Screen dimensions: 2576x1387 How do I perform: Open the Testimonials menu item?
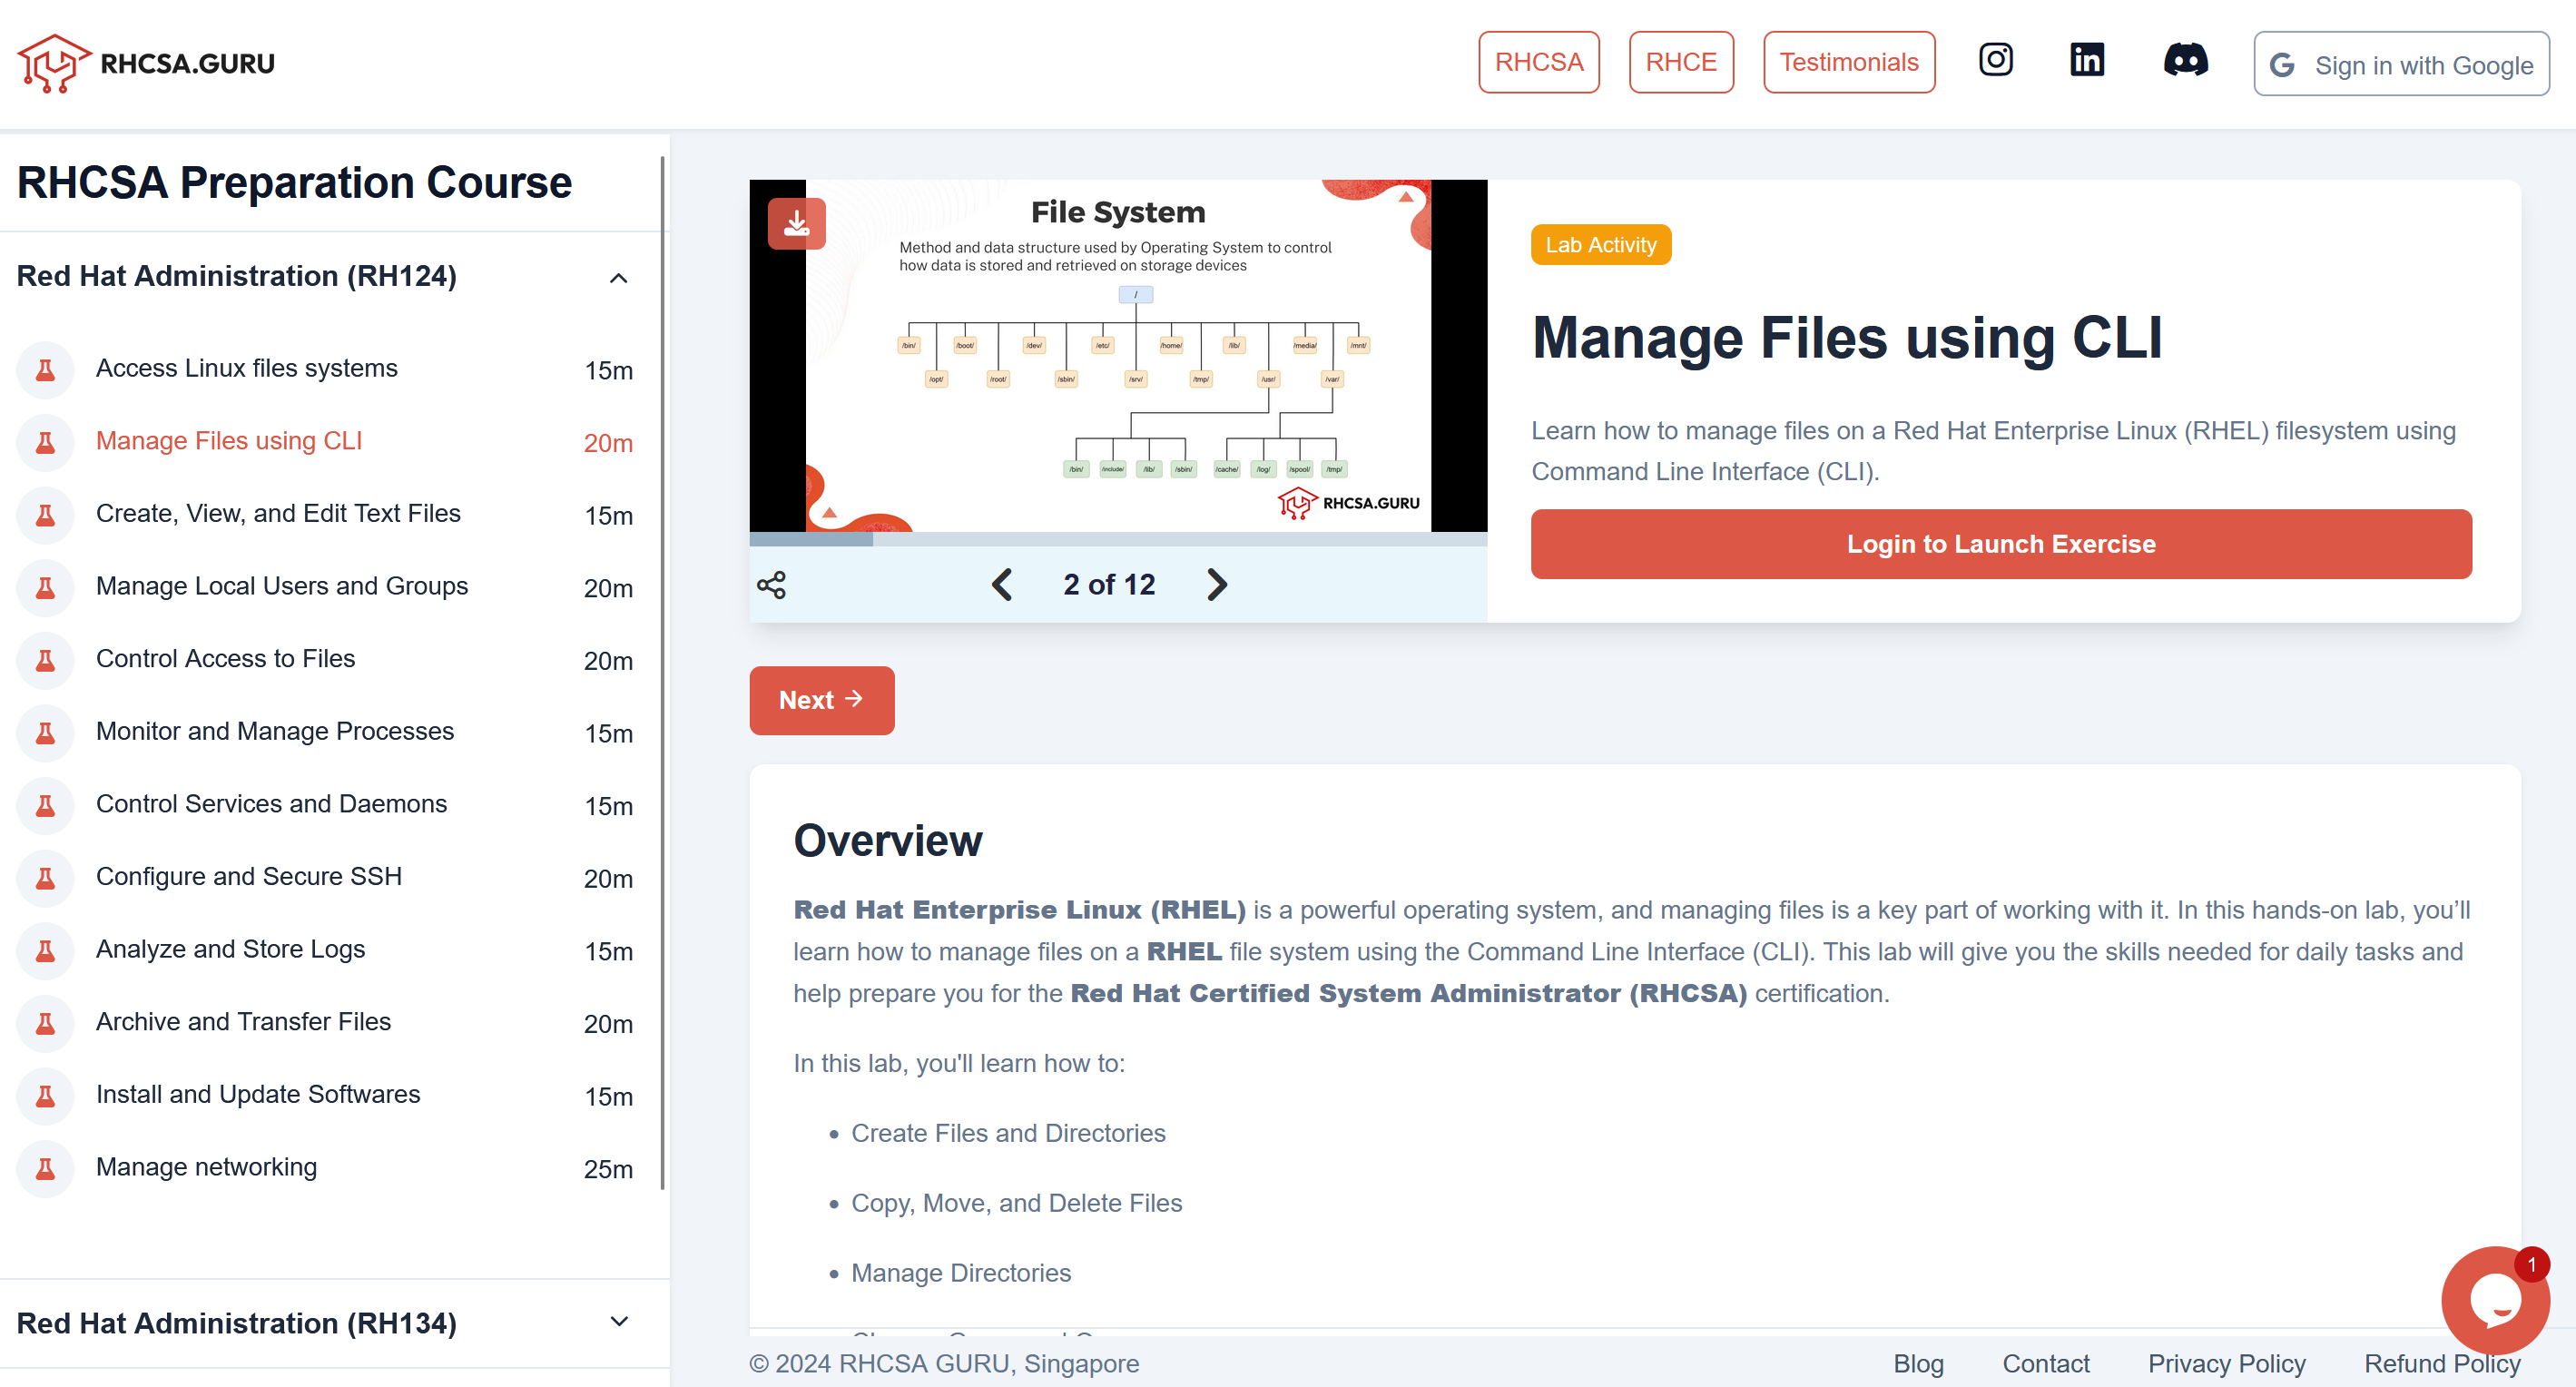[1848, 62]
